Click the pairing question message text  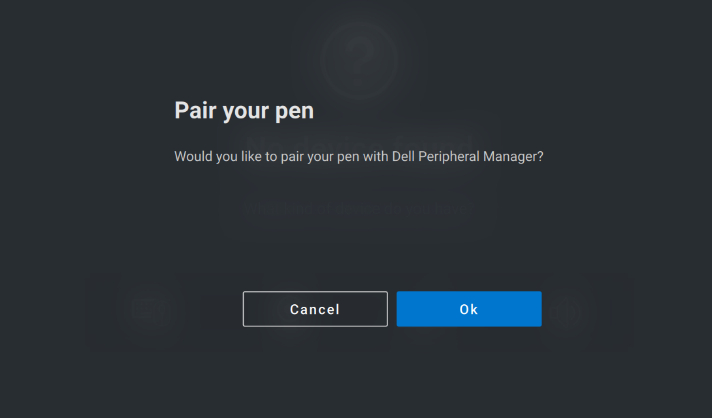(358, 157)
